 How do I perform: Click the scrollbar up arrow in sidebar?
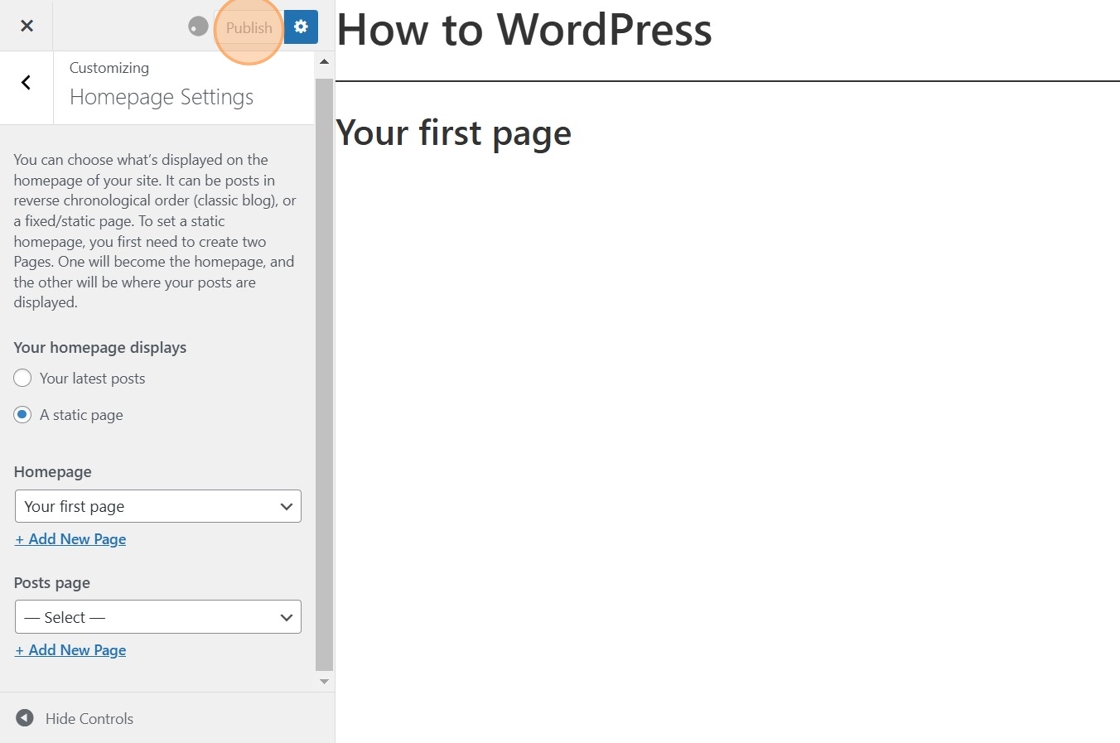(x=324, y=61)
